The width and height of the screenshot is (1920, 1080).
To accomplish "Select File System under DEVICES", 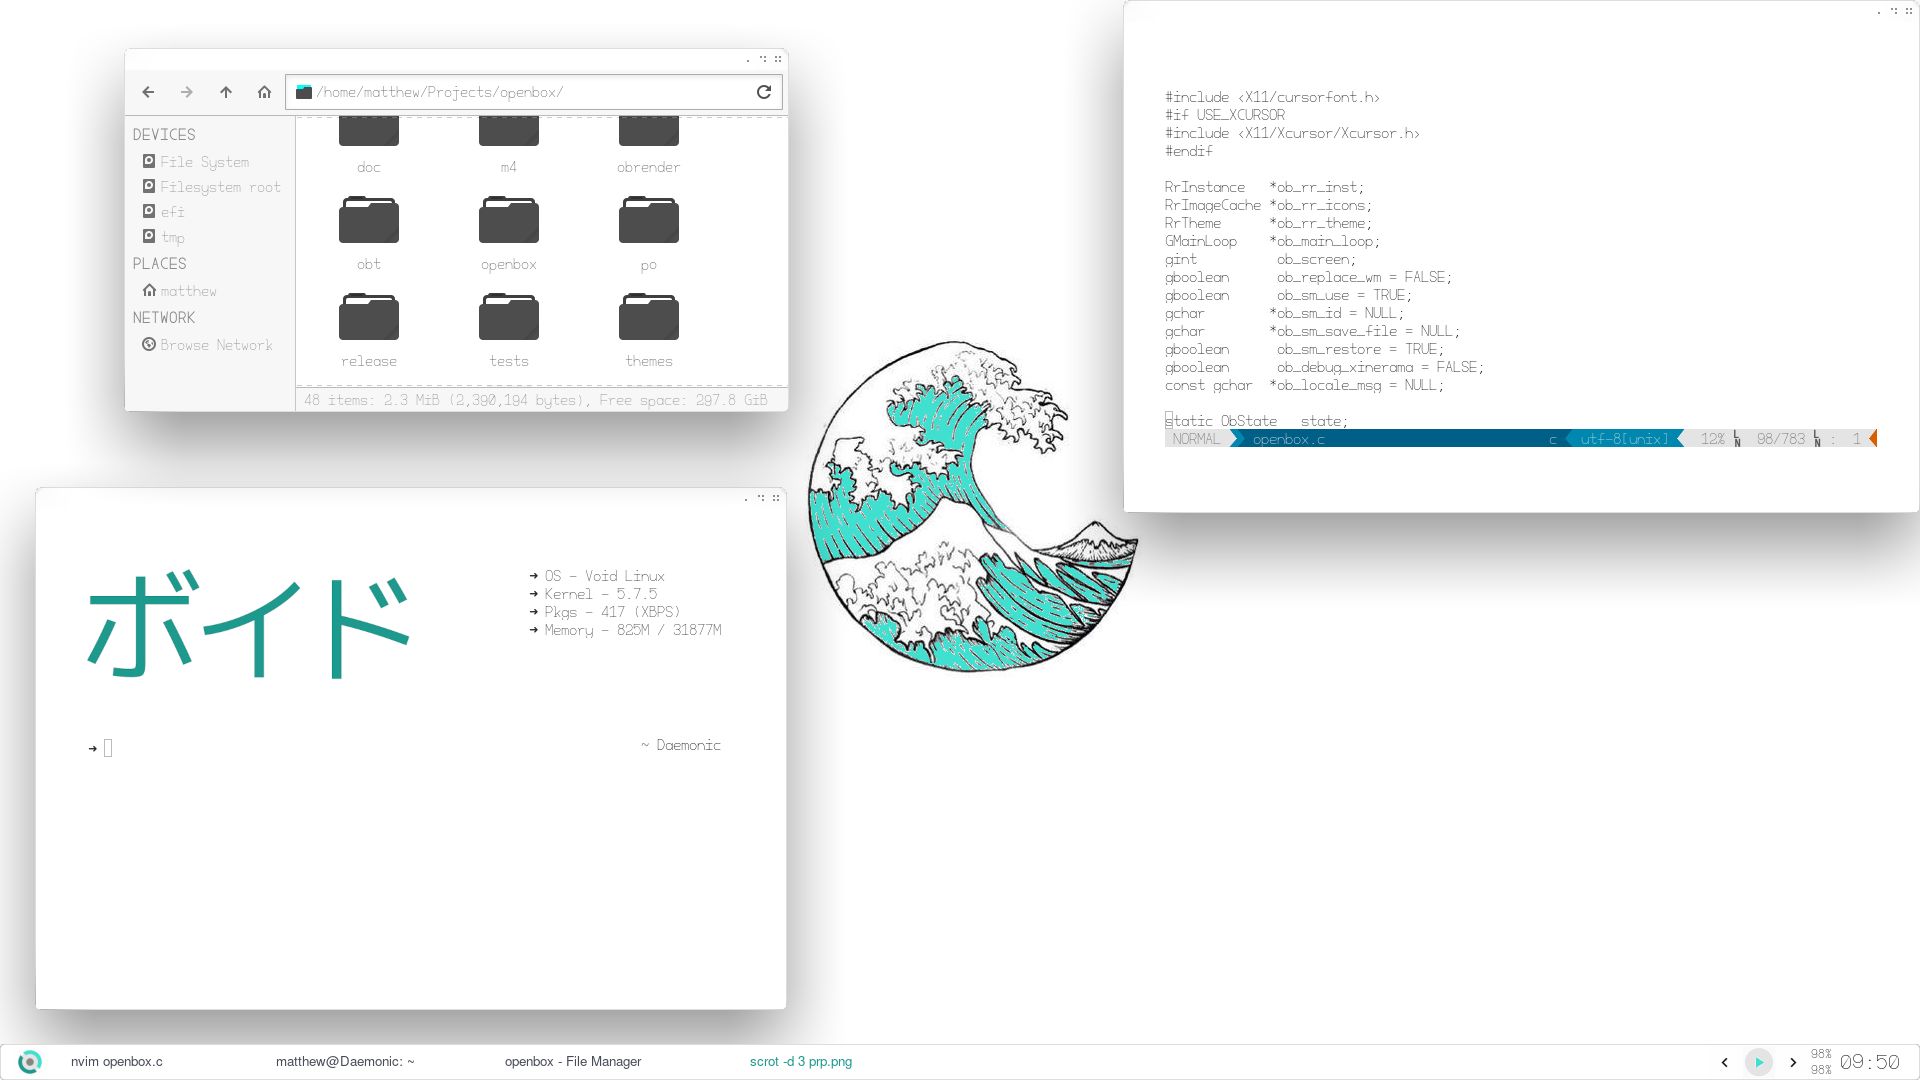I will 205,161.
